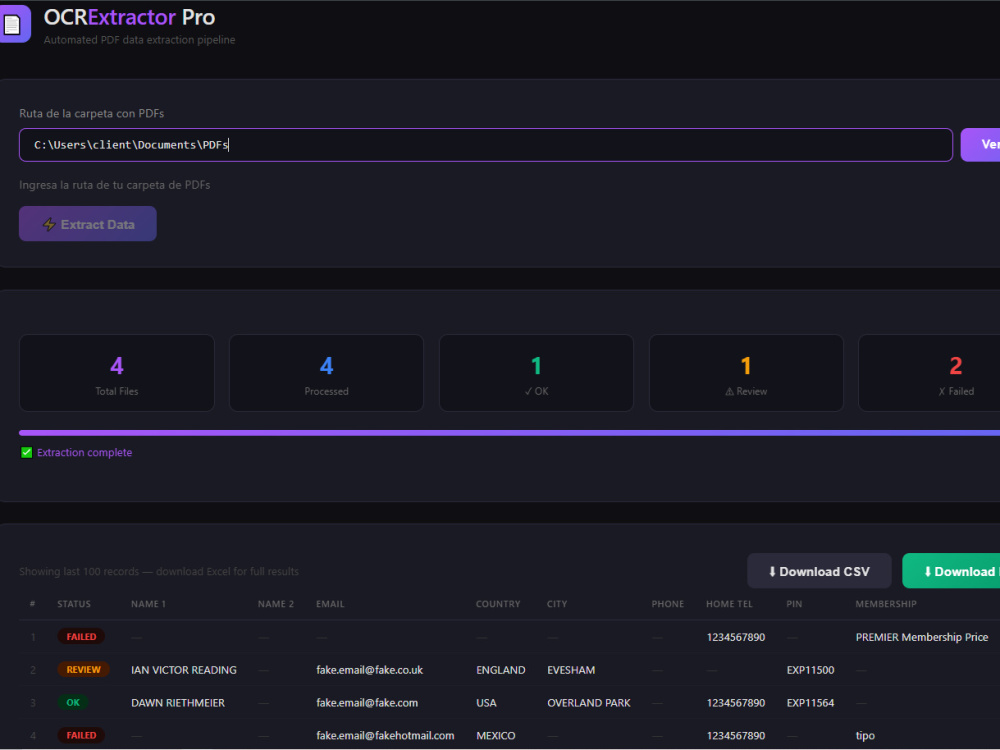Screen dimensions: 1000x750
Task: Click the Ruta de la carpeta con PDFs label
Action: pos(91,114)
